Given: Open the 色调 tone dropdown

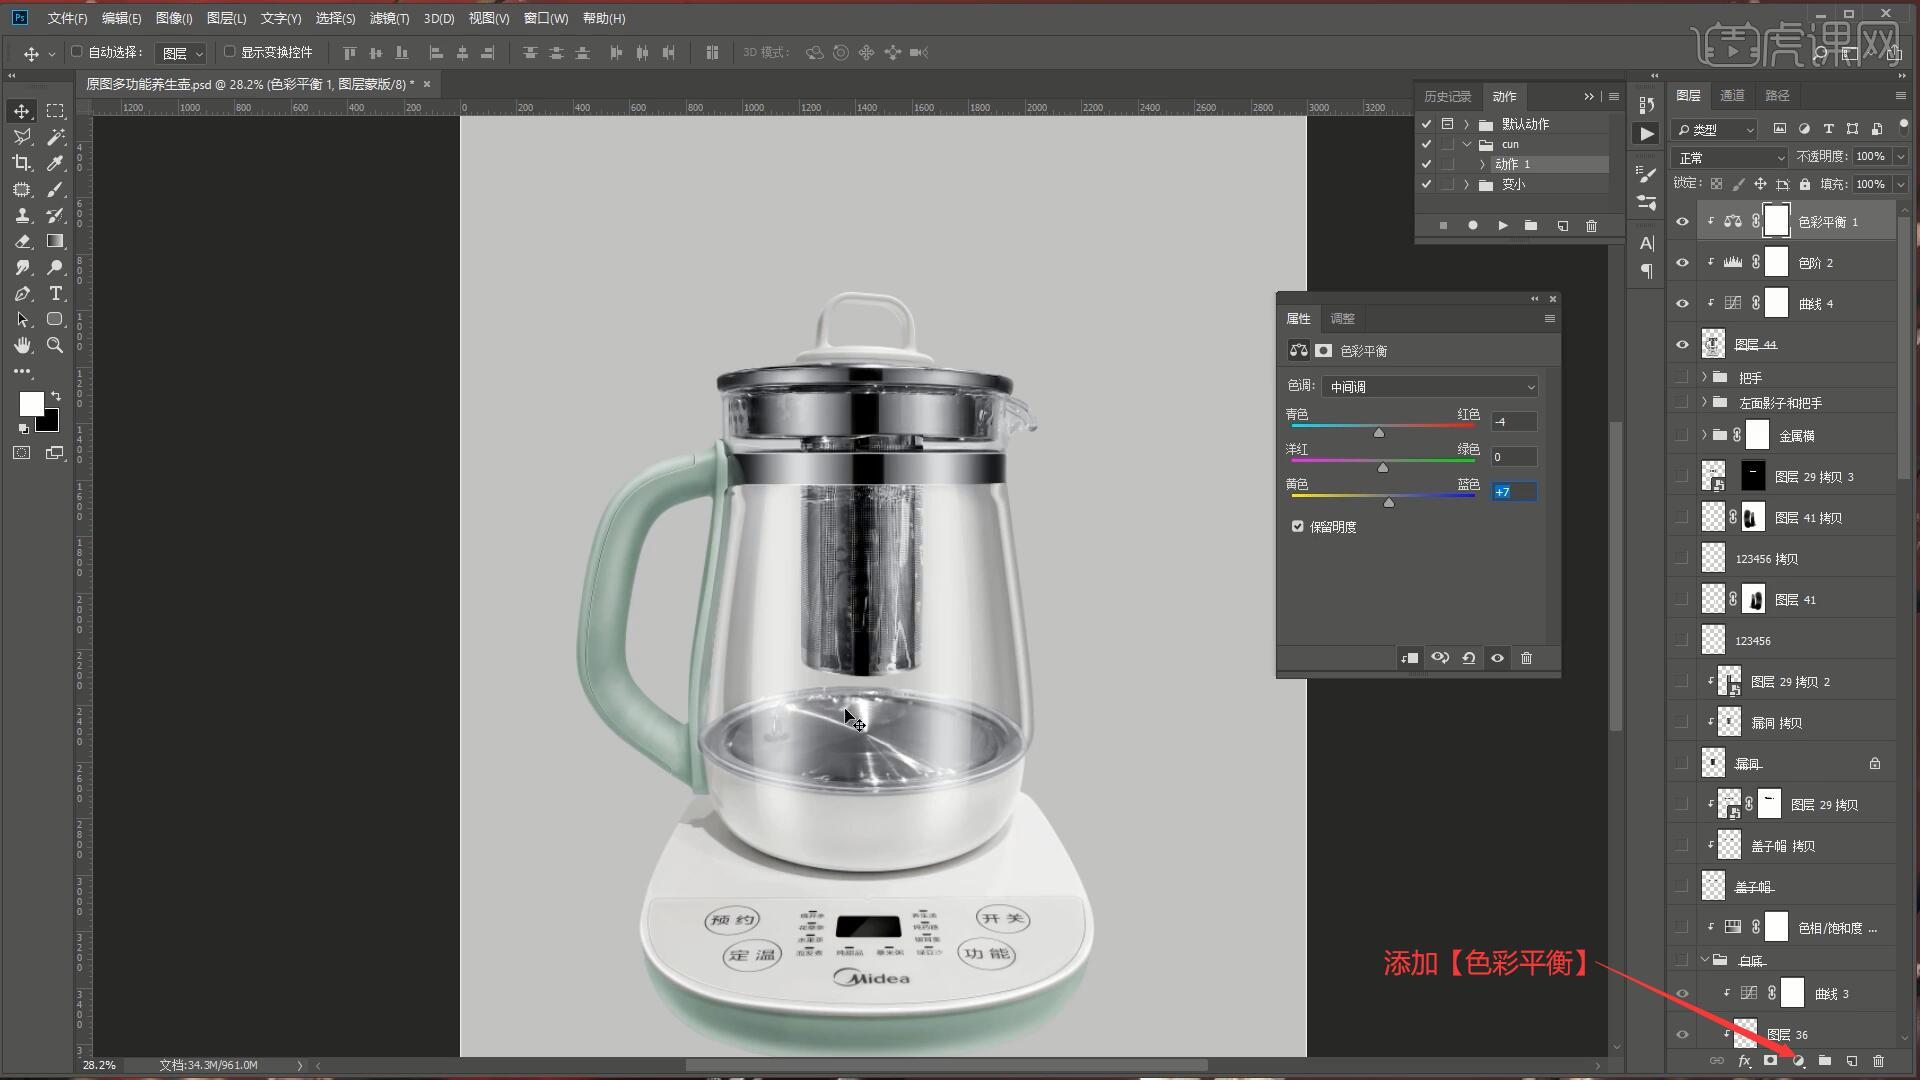Looking at the screenshot, I should click(1430, 387).
